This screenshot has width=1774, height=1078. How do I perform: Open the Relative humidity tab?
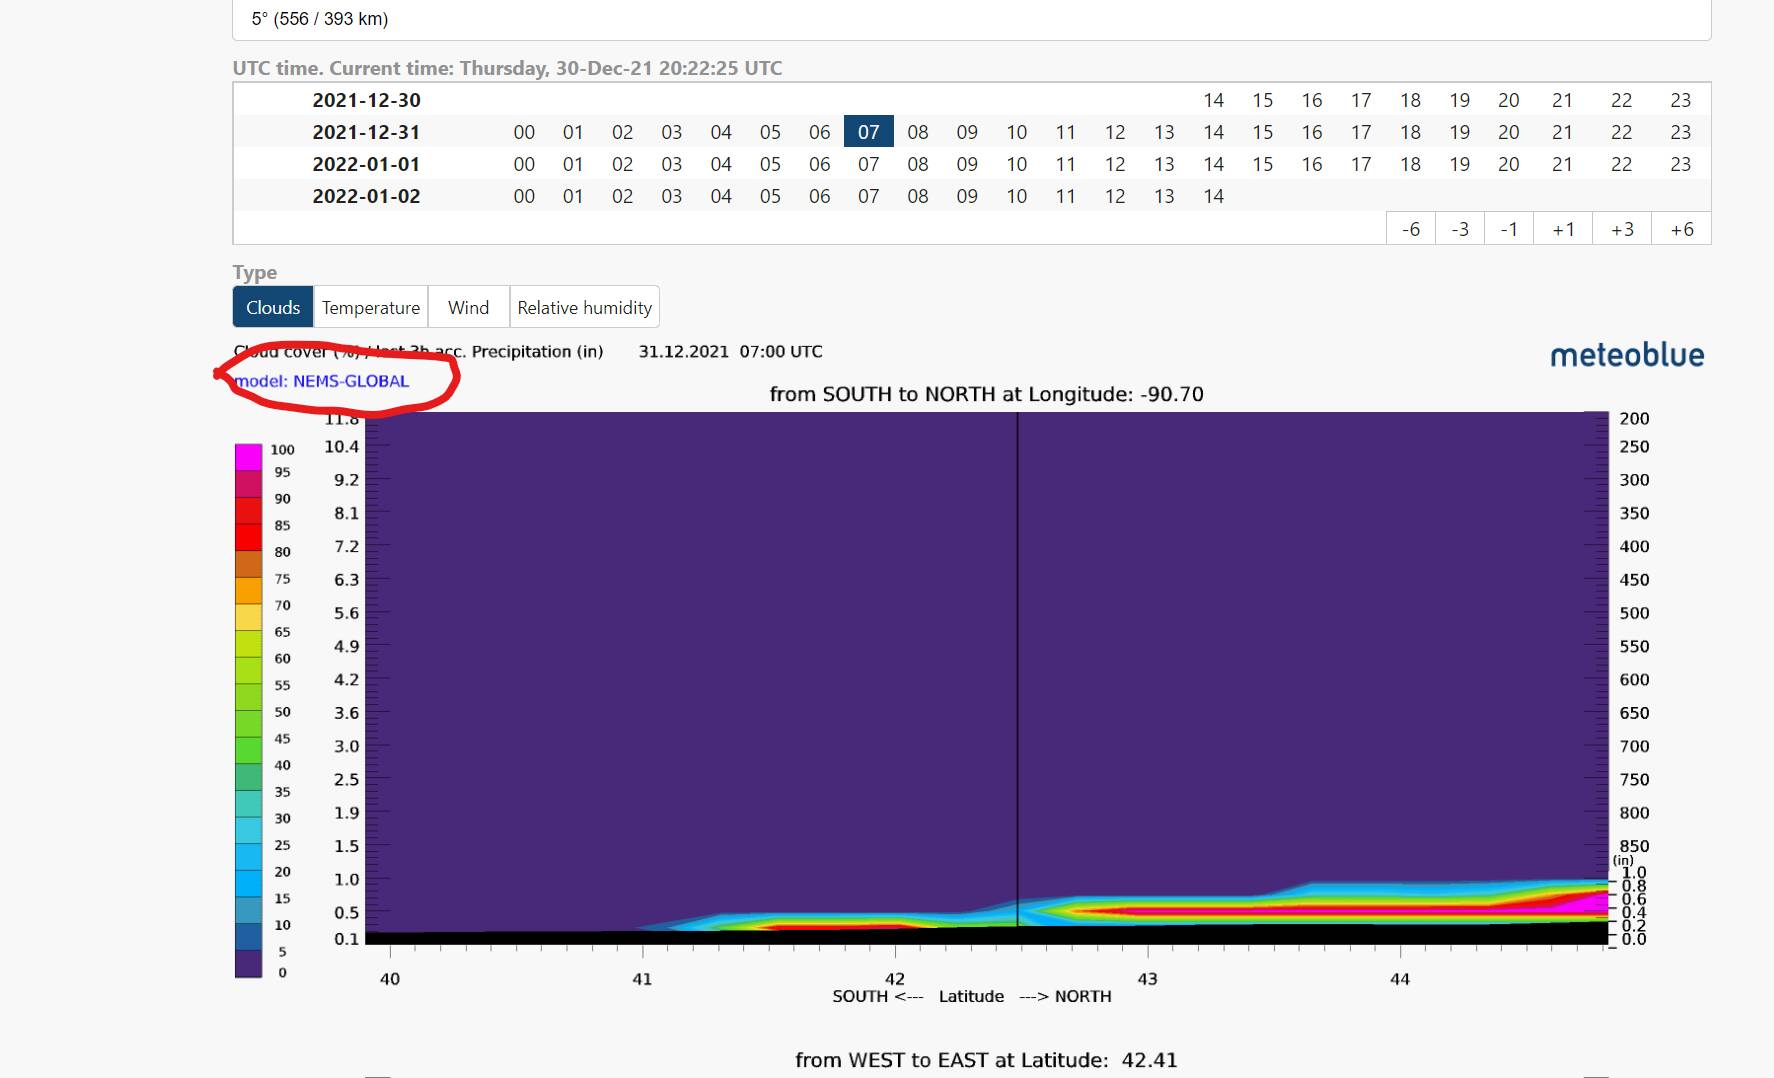pyautogui.click(x=584, y=307)
